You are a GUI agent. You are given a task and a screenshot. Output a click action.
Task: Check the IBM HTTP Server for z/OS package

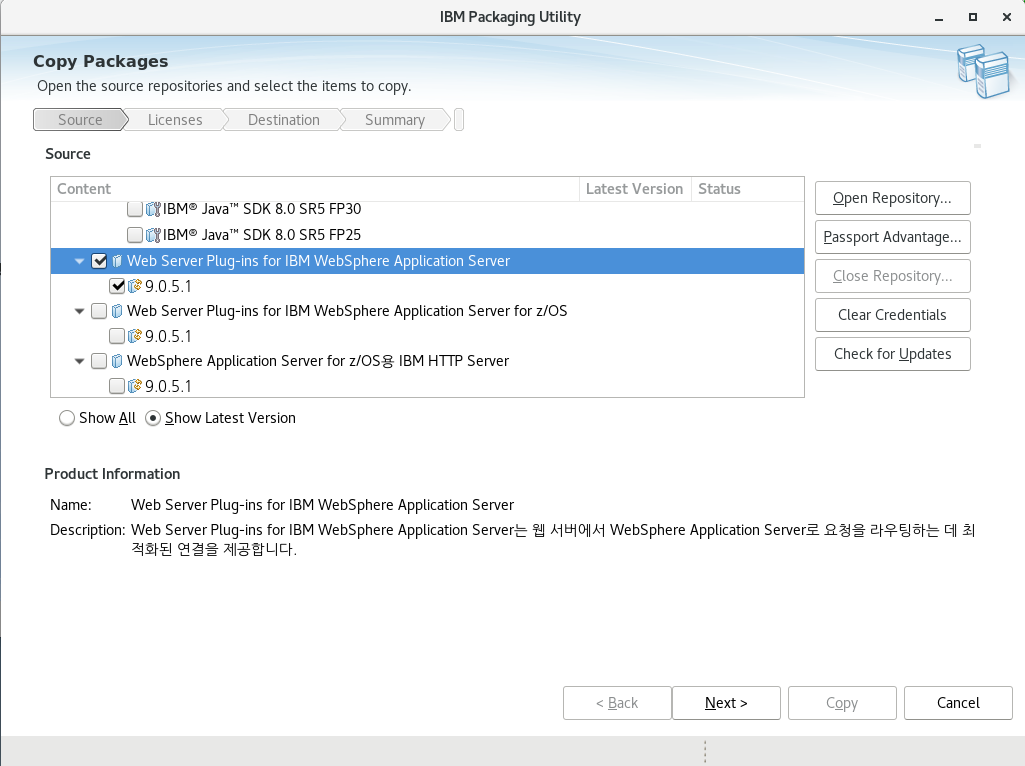pyautogui.click(x=99, y=361)
